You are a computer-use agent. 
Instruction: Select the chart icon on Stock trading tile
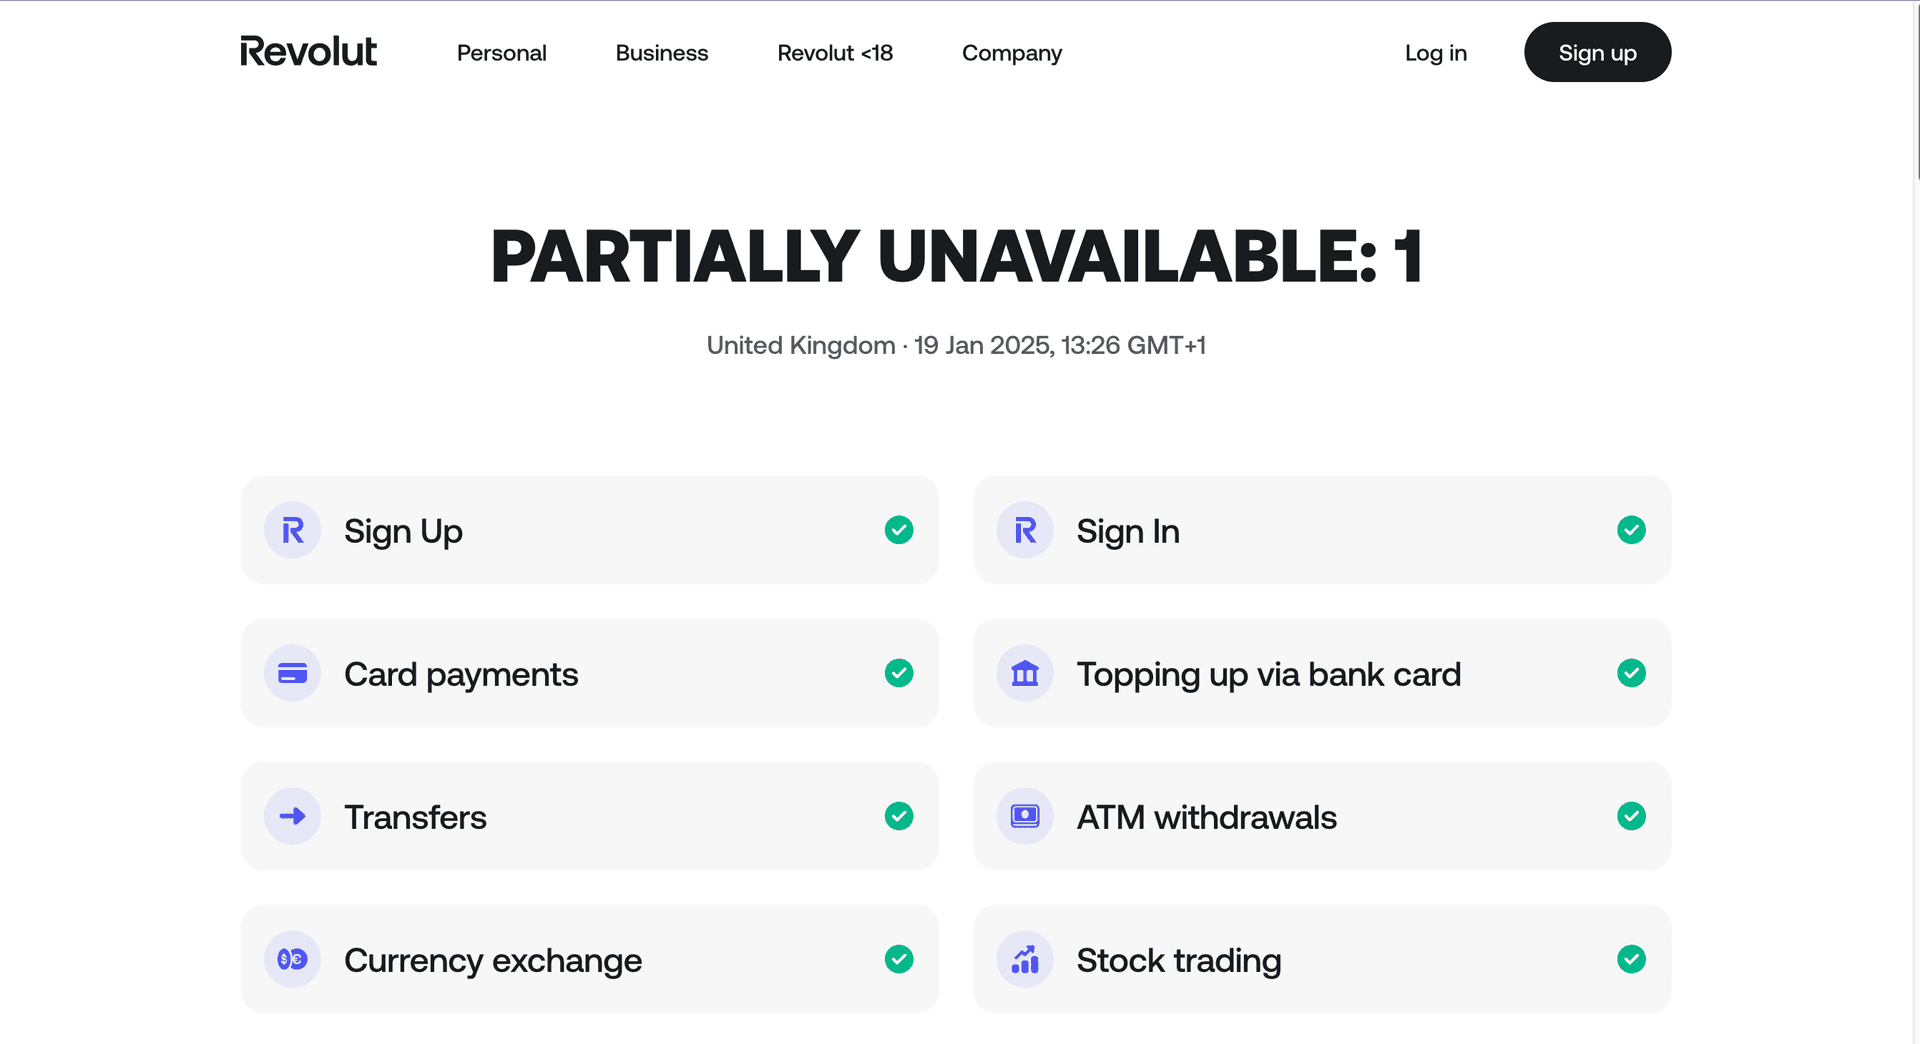(1025, 959)
